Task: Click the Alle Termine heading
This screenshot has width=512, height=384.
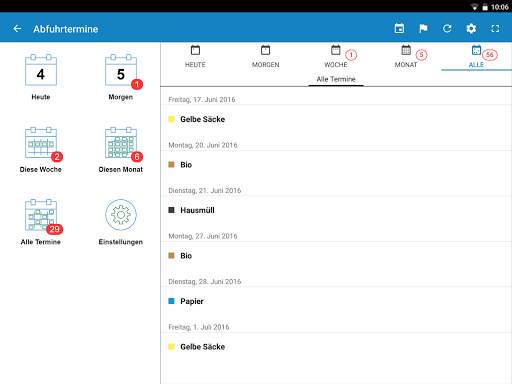Action: point(336,79)
